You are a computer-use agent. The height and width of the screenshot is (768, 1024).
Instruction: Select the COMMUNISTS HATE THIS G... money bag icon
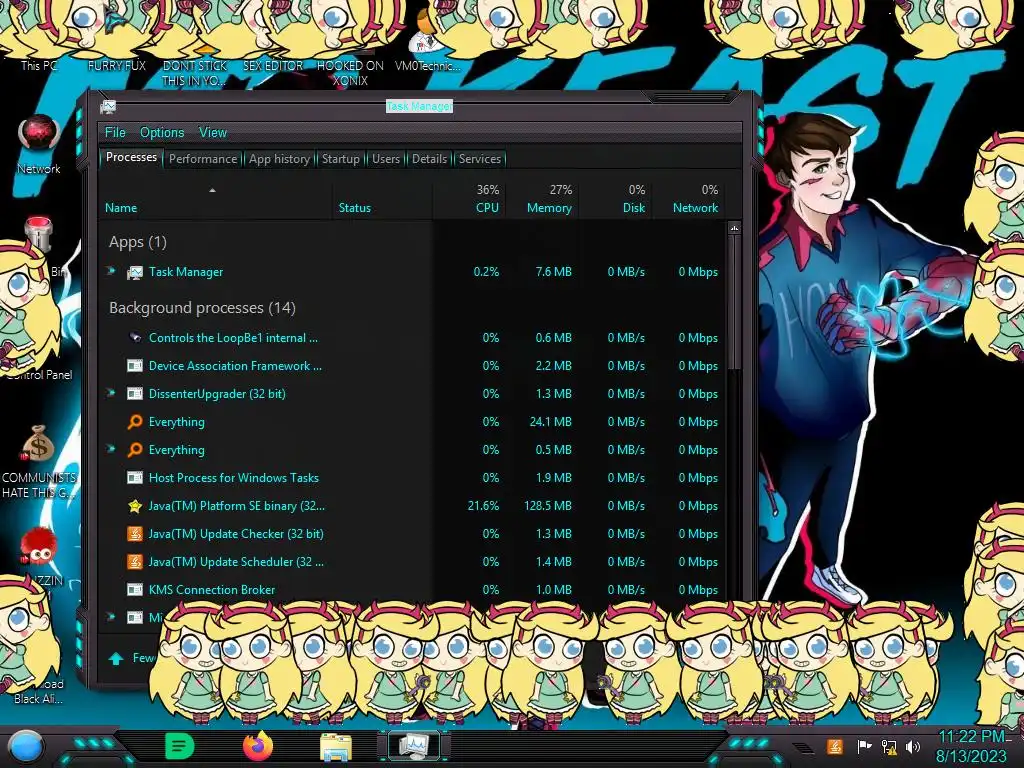pos(38,445)
